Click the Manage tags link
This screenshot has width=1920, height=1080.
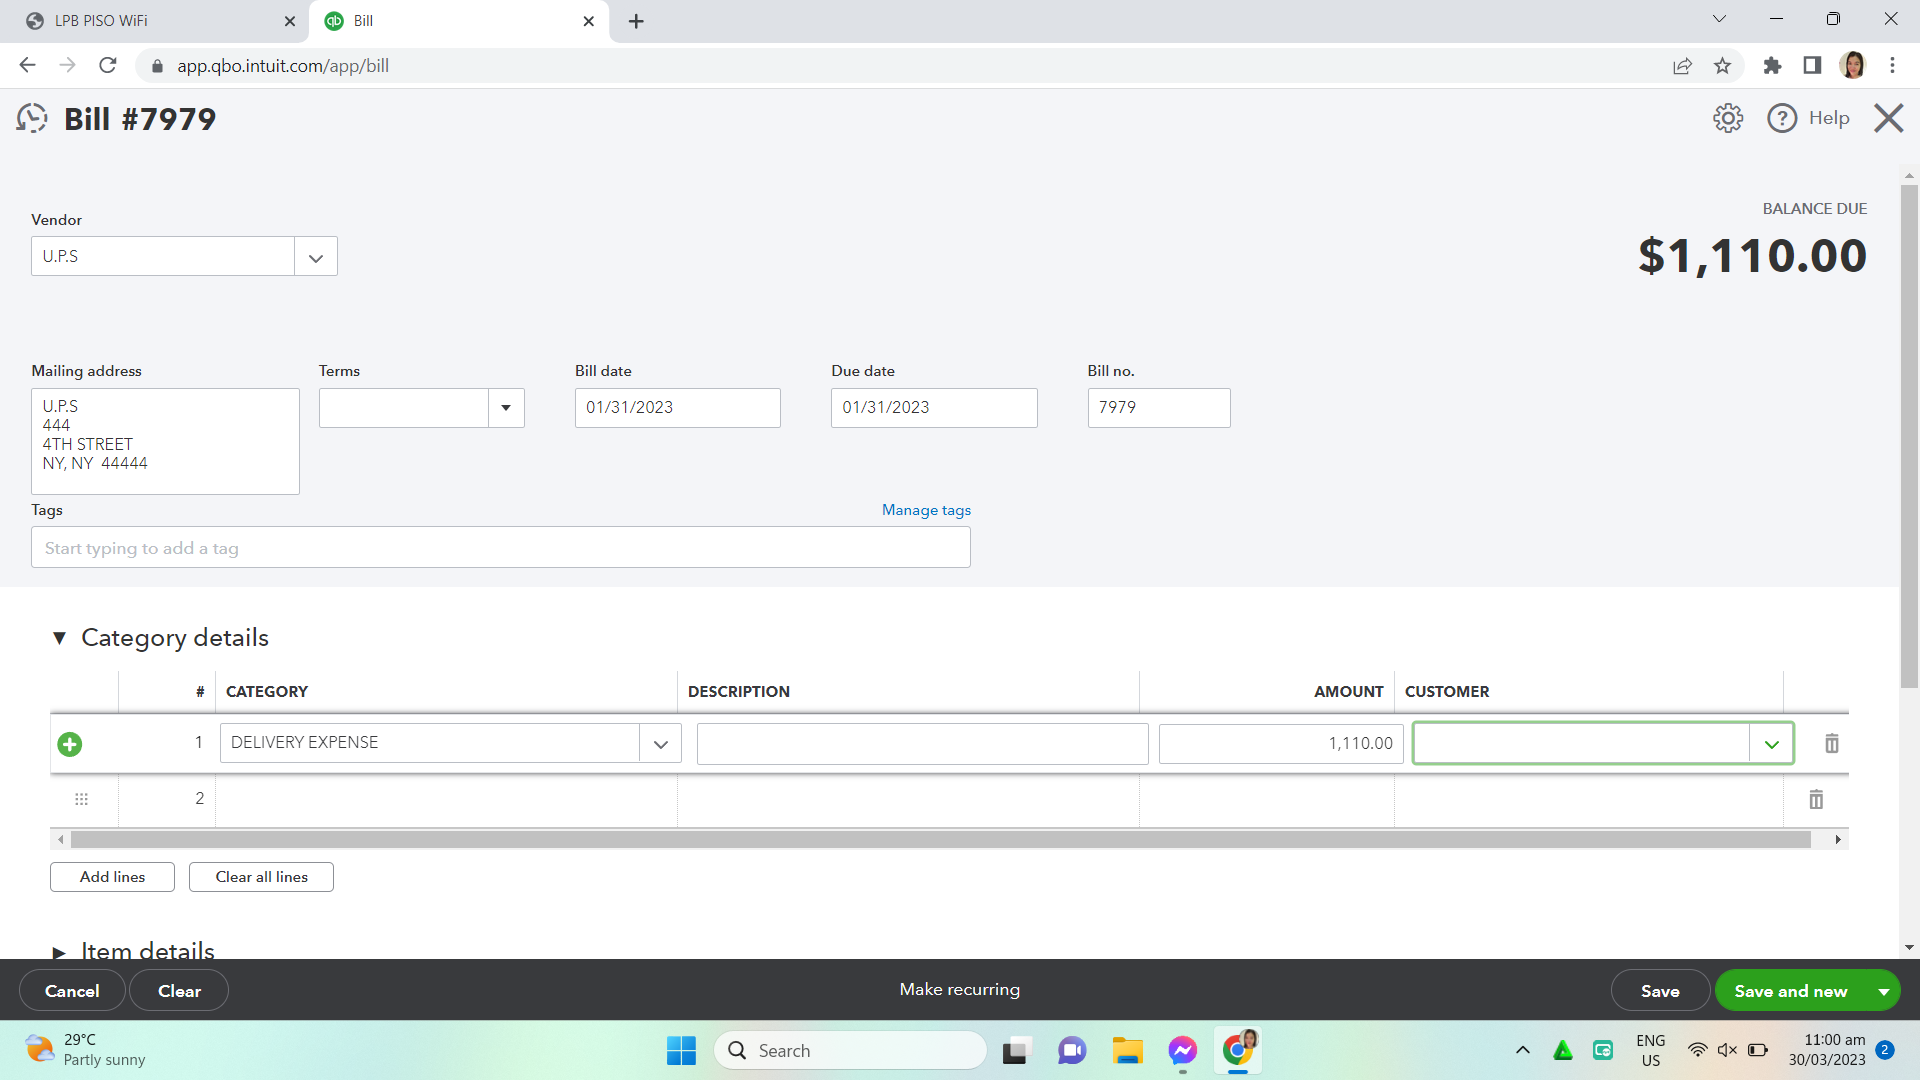[926, 510]
